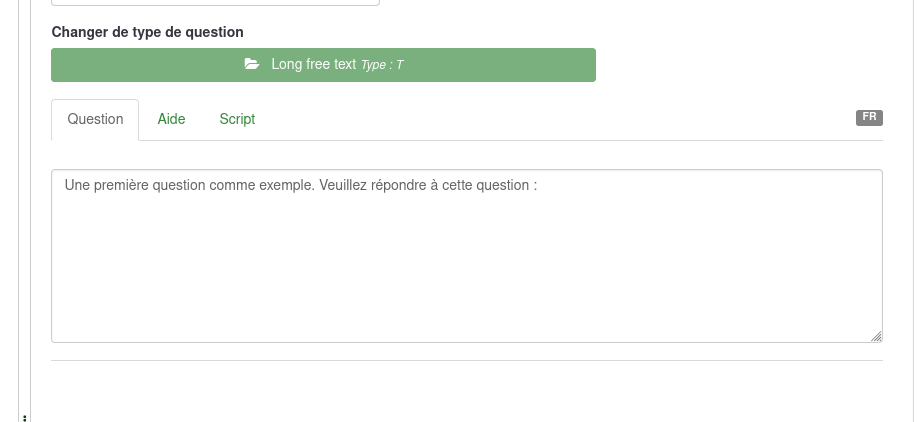The width and height of the screenshot is (919, 422).
Task: Select the Script tab
Action: [237, 119]
